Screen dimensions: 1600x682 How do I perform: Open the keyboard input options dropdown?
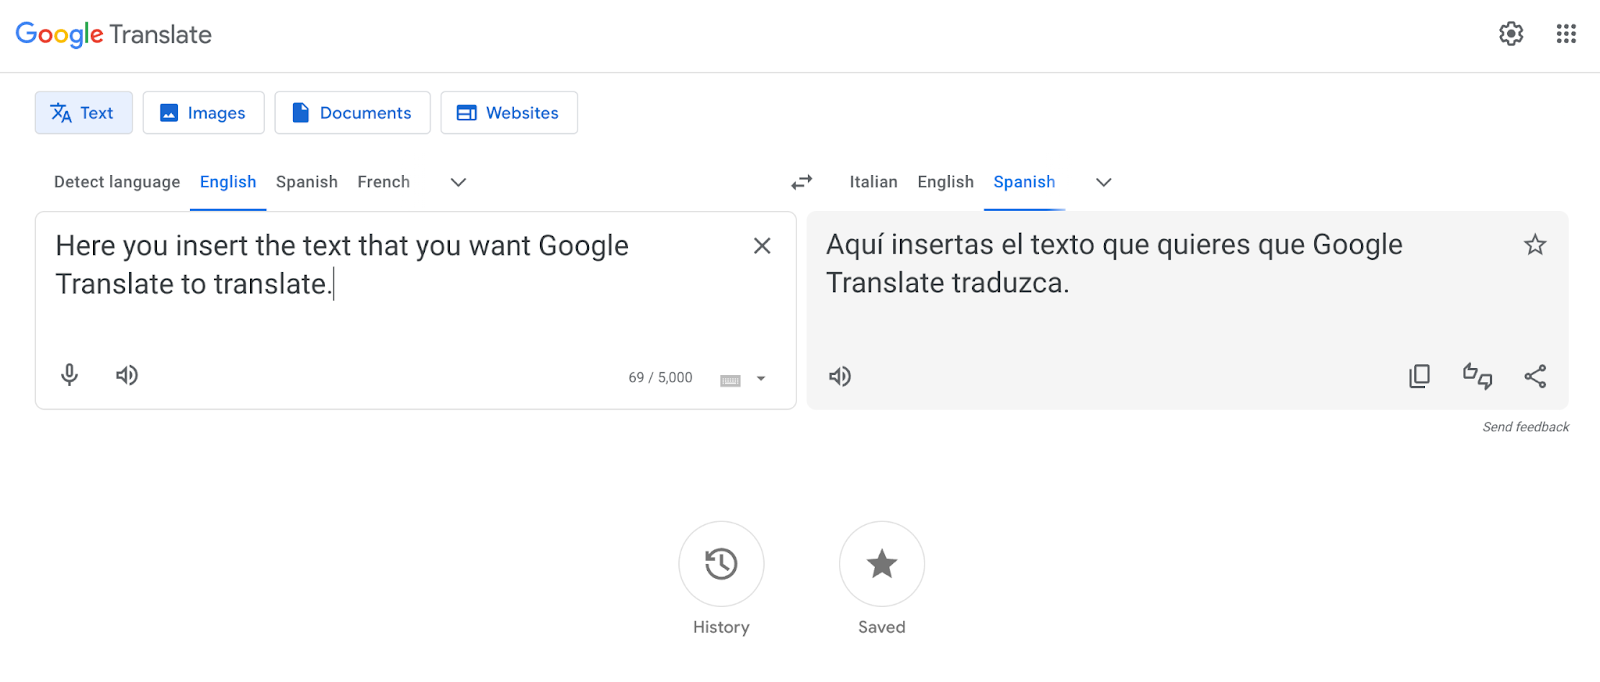click(x=760, y=378)
